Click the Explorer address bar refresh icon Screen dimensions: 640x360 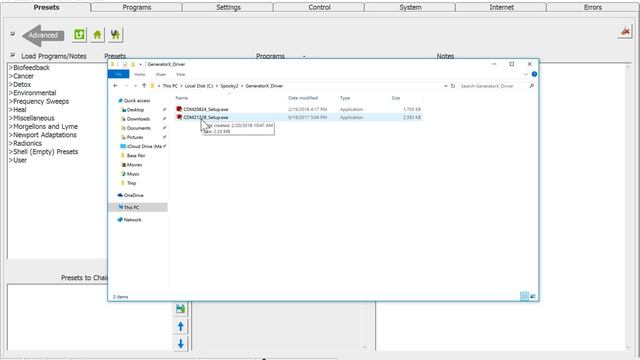(x=453, y=86)
